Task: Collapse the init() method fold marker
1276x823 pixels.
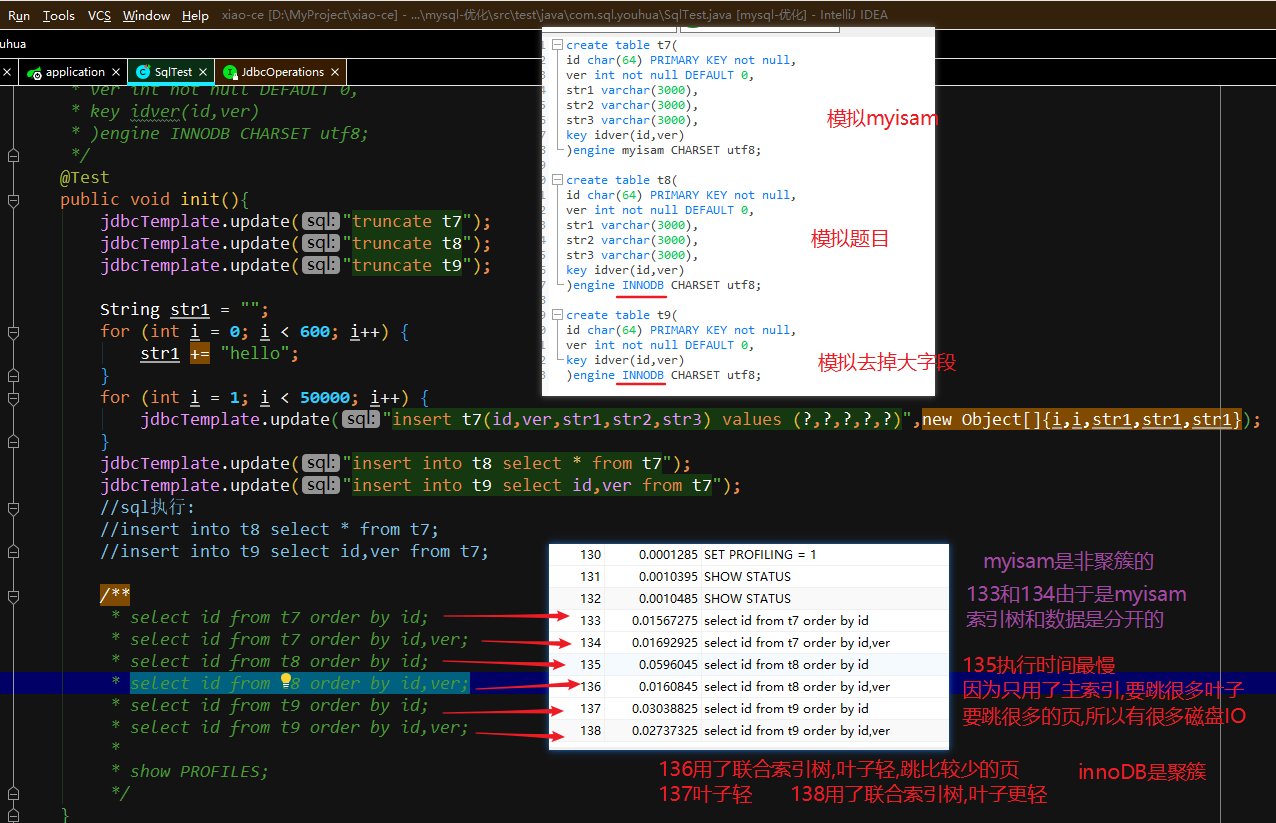Action: point(12,200)
